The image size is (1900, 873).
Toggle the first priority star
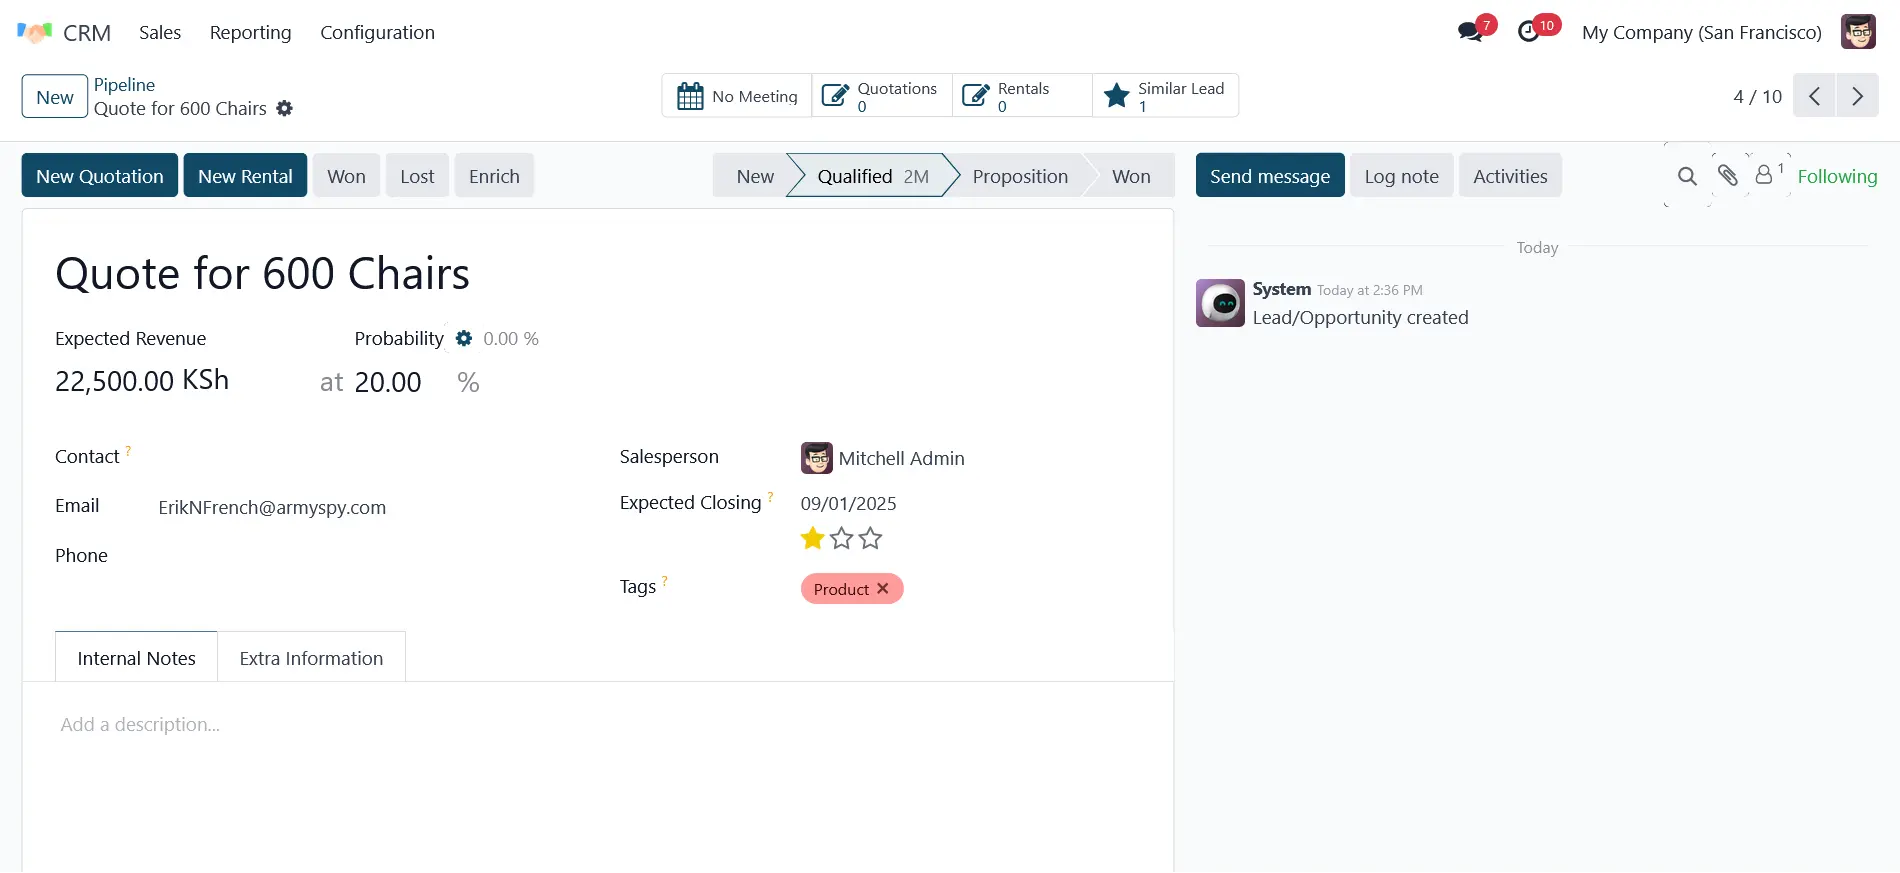[x=812, y=539]
